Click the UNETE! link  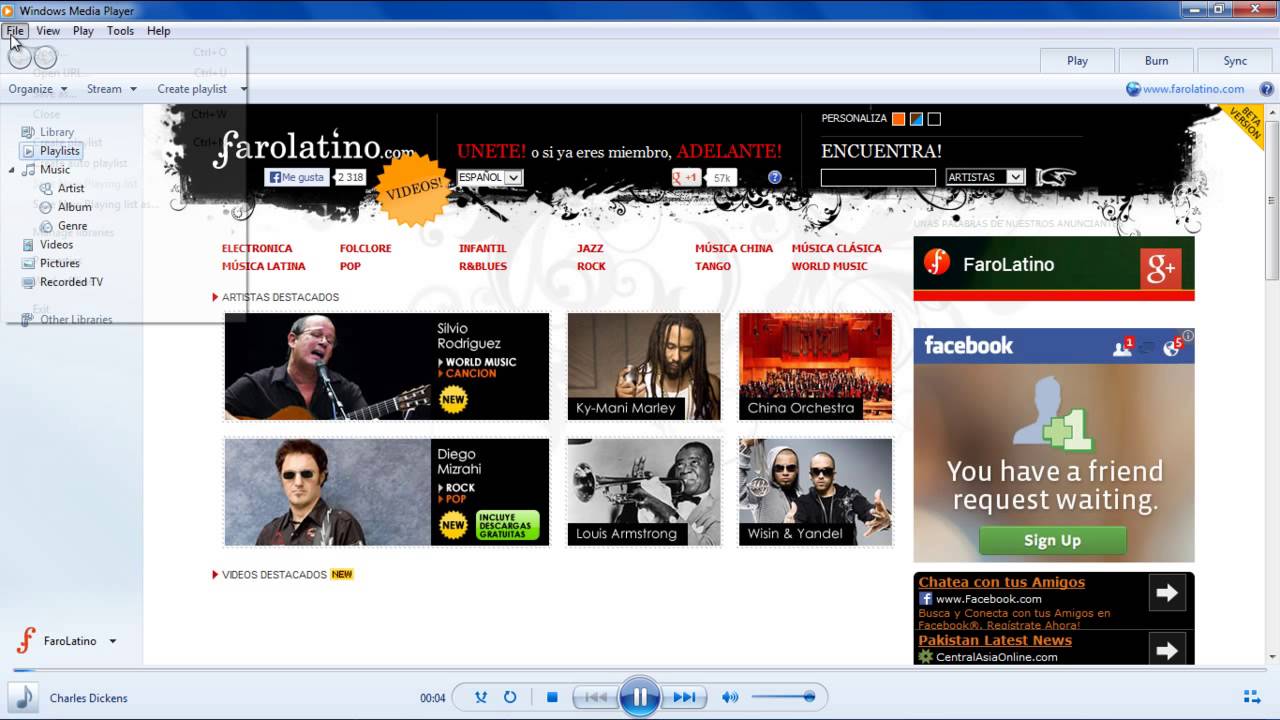491,151
